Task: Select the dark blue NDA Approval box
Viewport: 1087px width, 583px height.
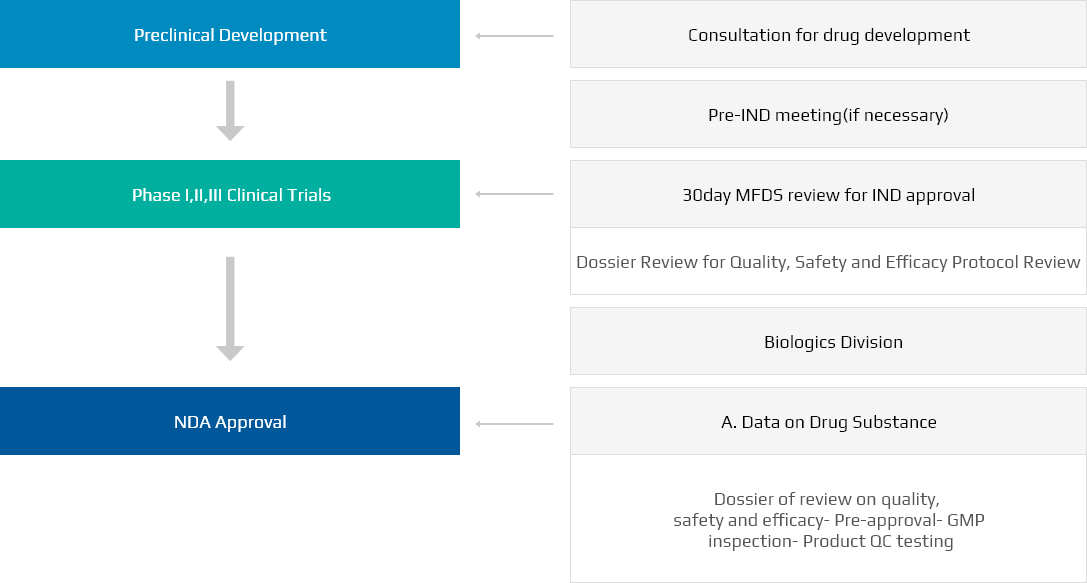Action: (230, 422)
